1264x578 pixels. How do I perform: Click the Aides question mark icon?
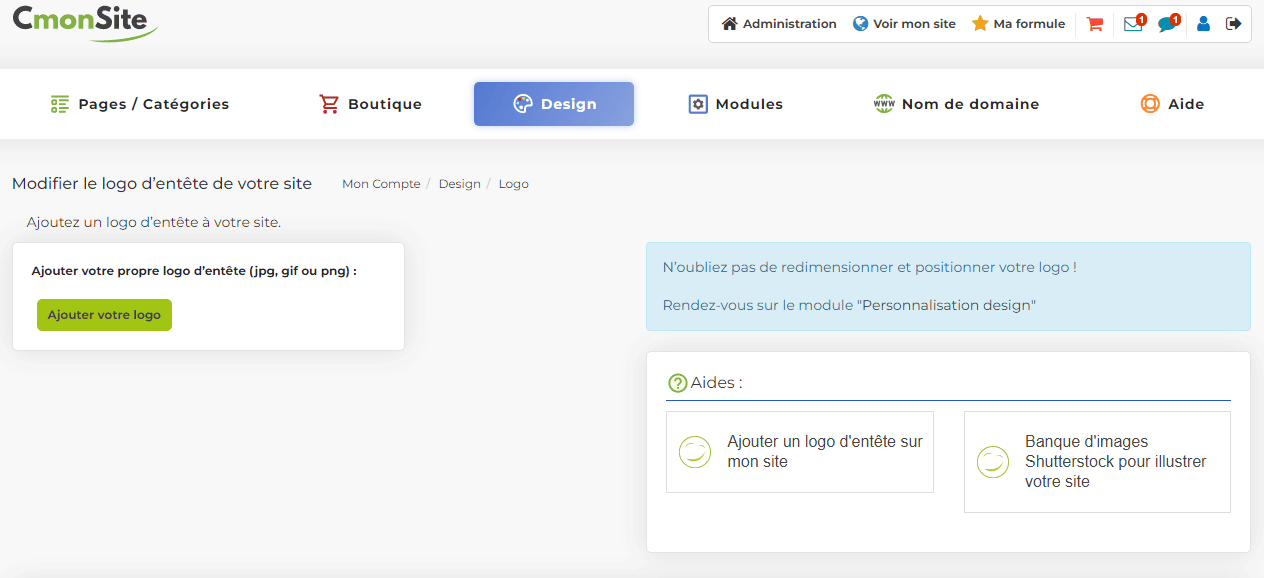coord(677,383)
